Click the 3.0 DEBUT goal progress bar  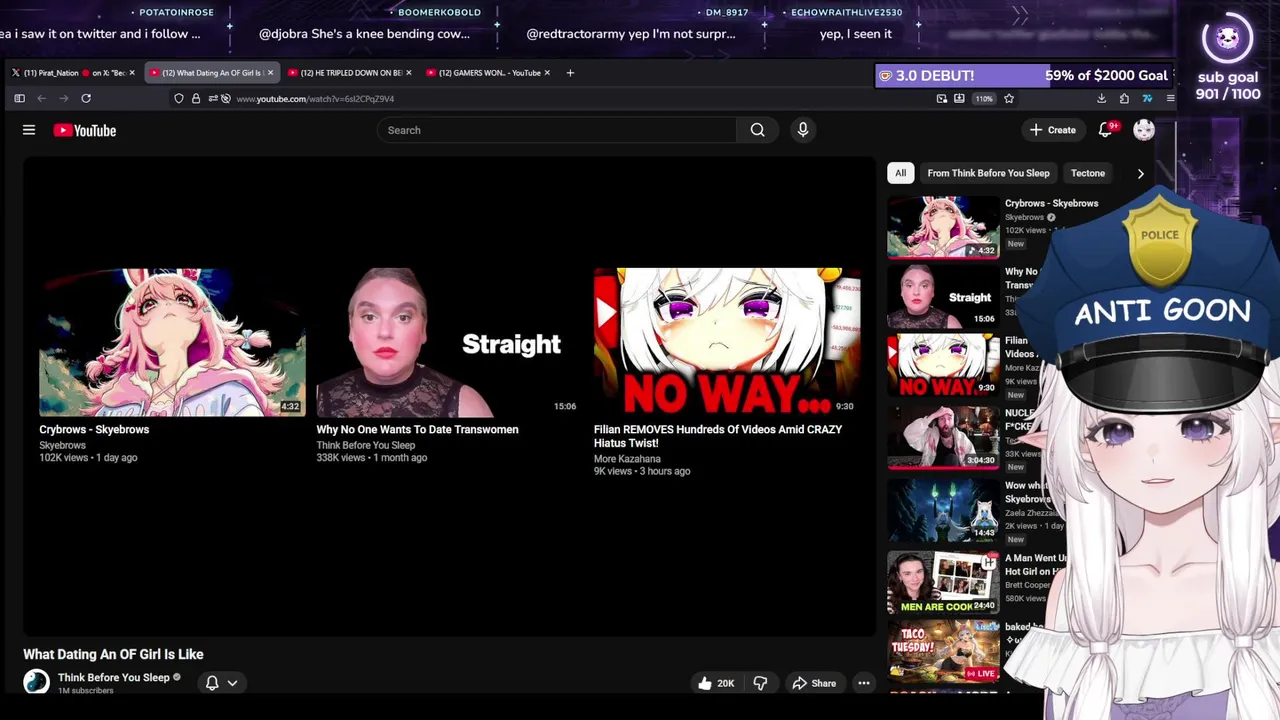(x=1024, y=76)
